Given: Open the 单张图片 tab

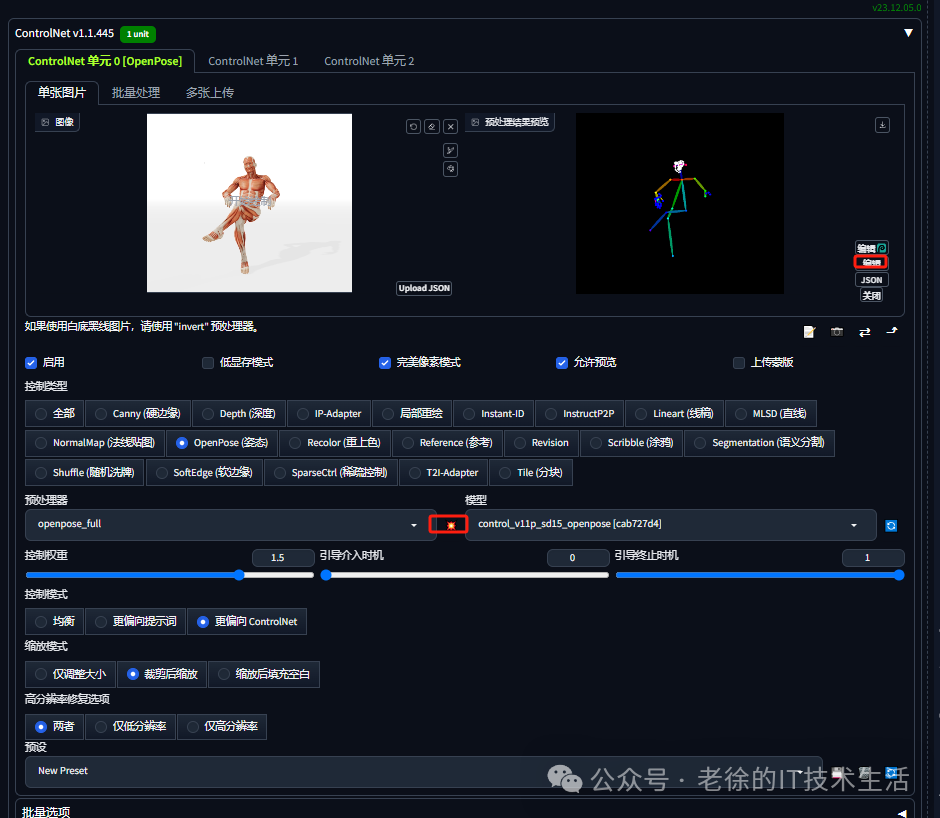Looking at the screenshot, I should coord(62,93).
